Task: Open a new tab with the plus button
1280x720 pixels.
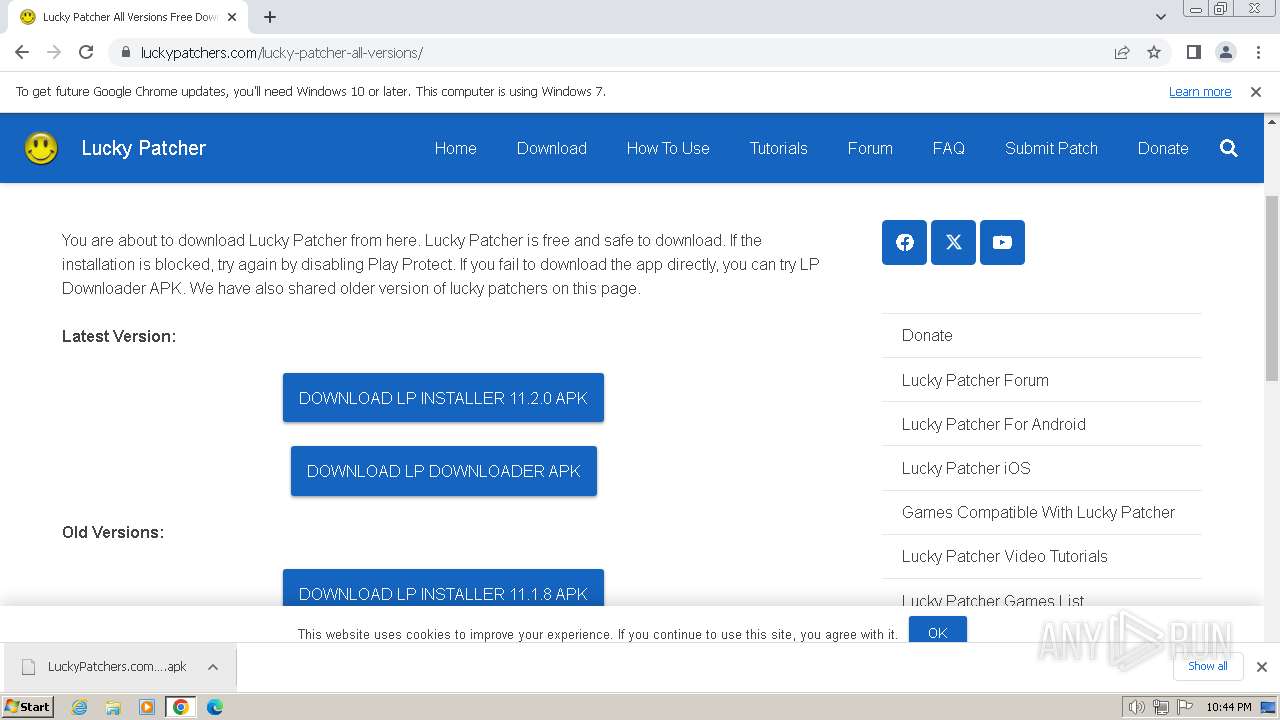Action: 270,17
